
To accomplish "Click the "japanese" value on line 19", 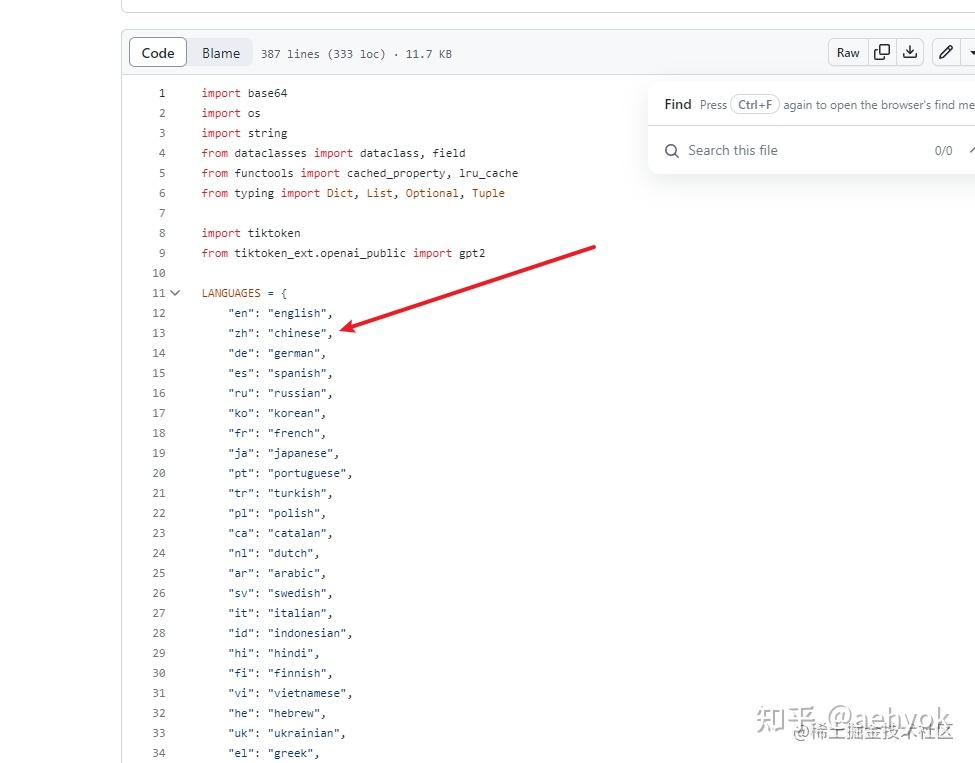I will [x=301, y=453].
